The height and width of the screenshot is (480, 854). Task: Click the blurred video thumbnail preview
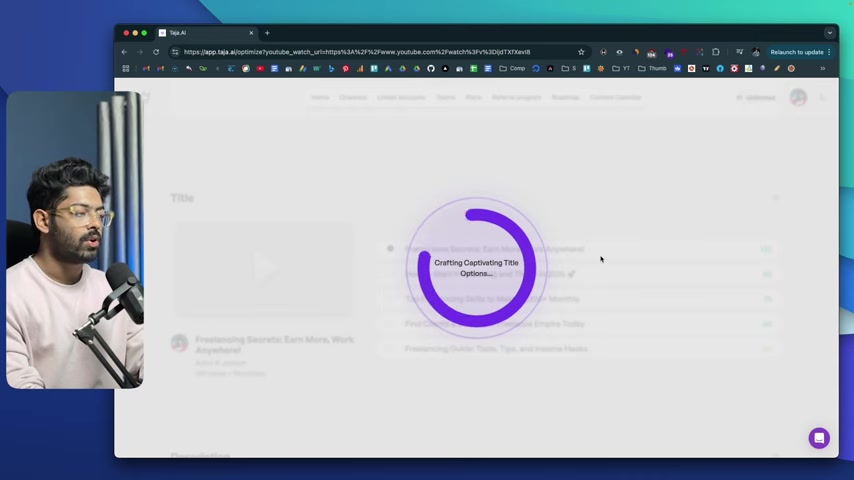click(264, 269)
